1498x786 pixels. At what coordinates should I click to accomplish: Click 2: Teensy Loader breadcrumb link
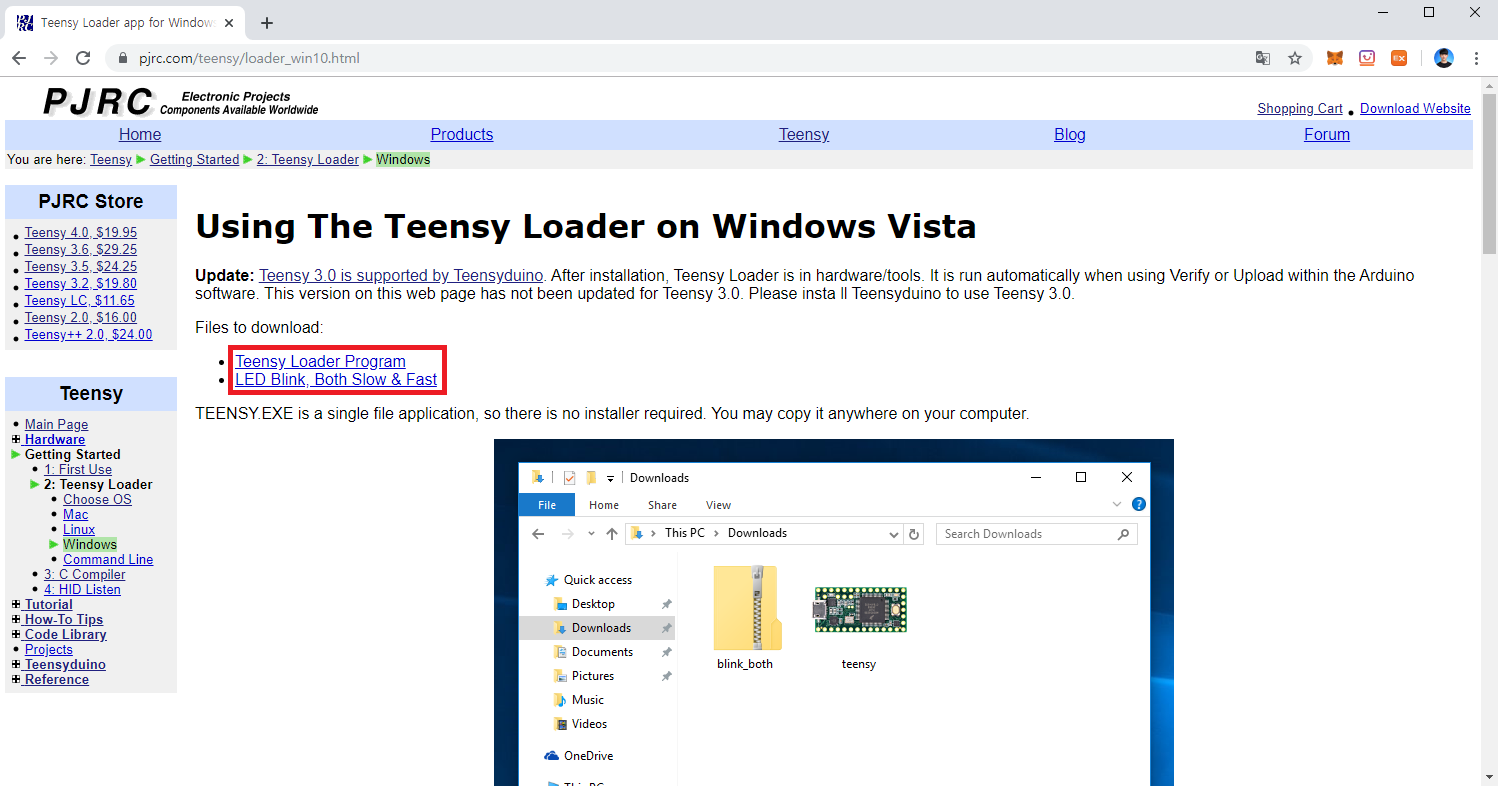[308, 159]
